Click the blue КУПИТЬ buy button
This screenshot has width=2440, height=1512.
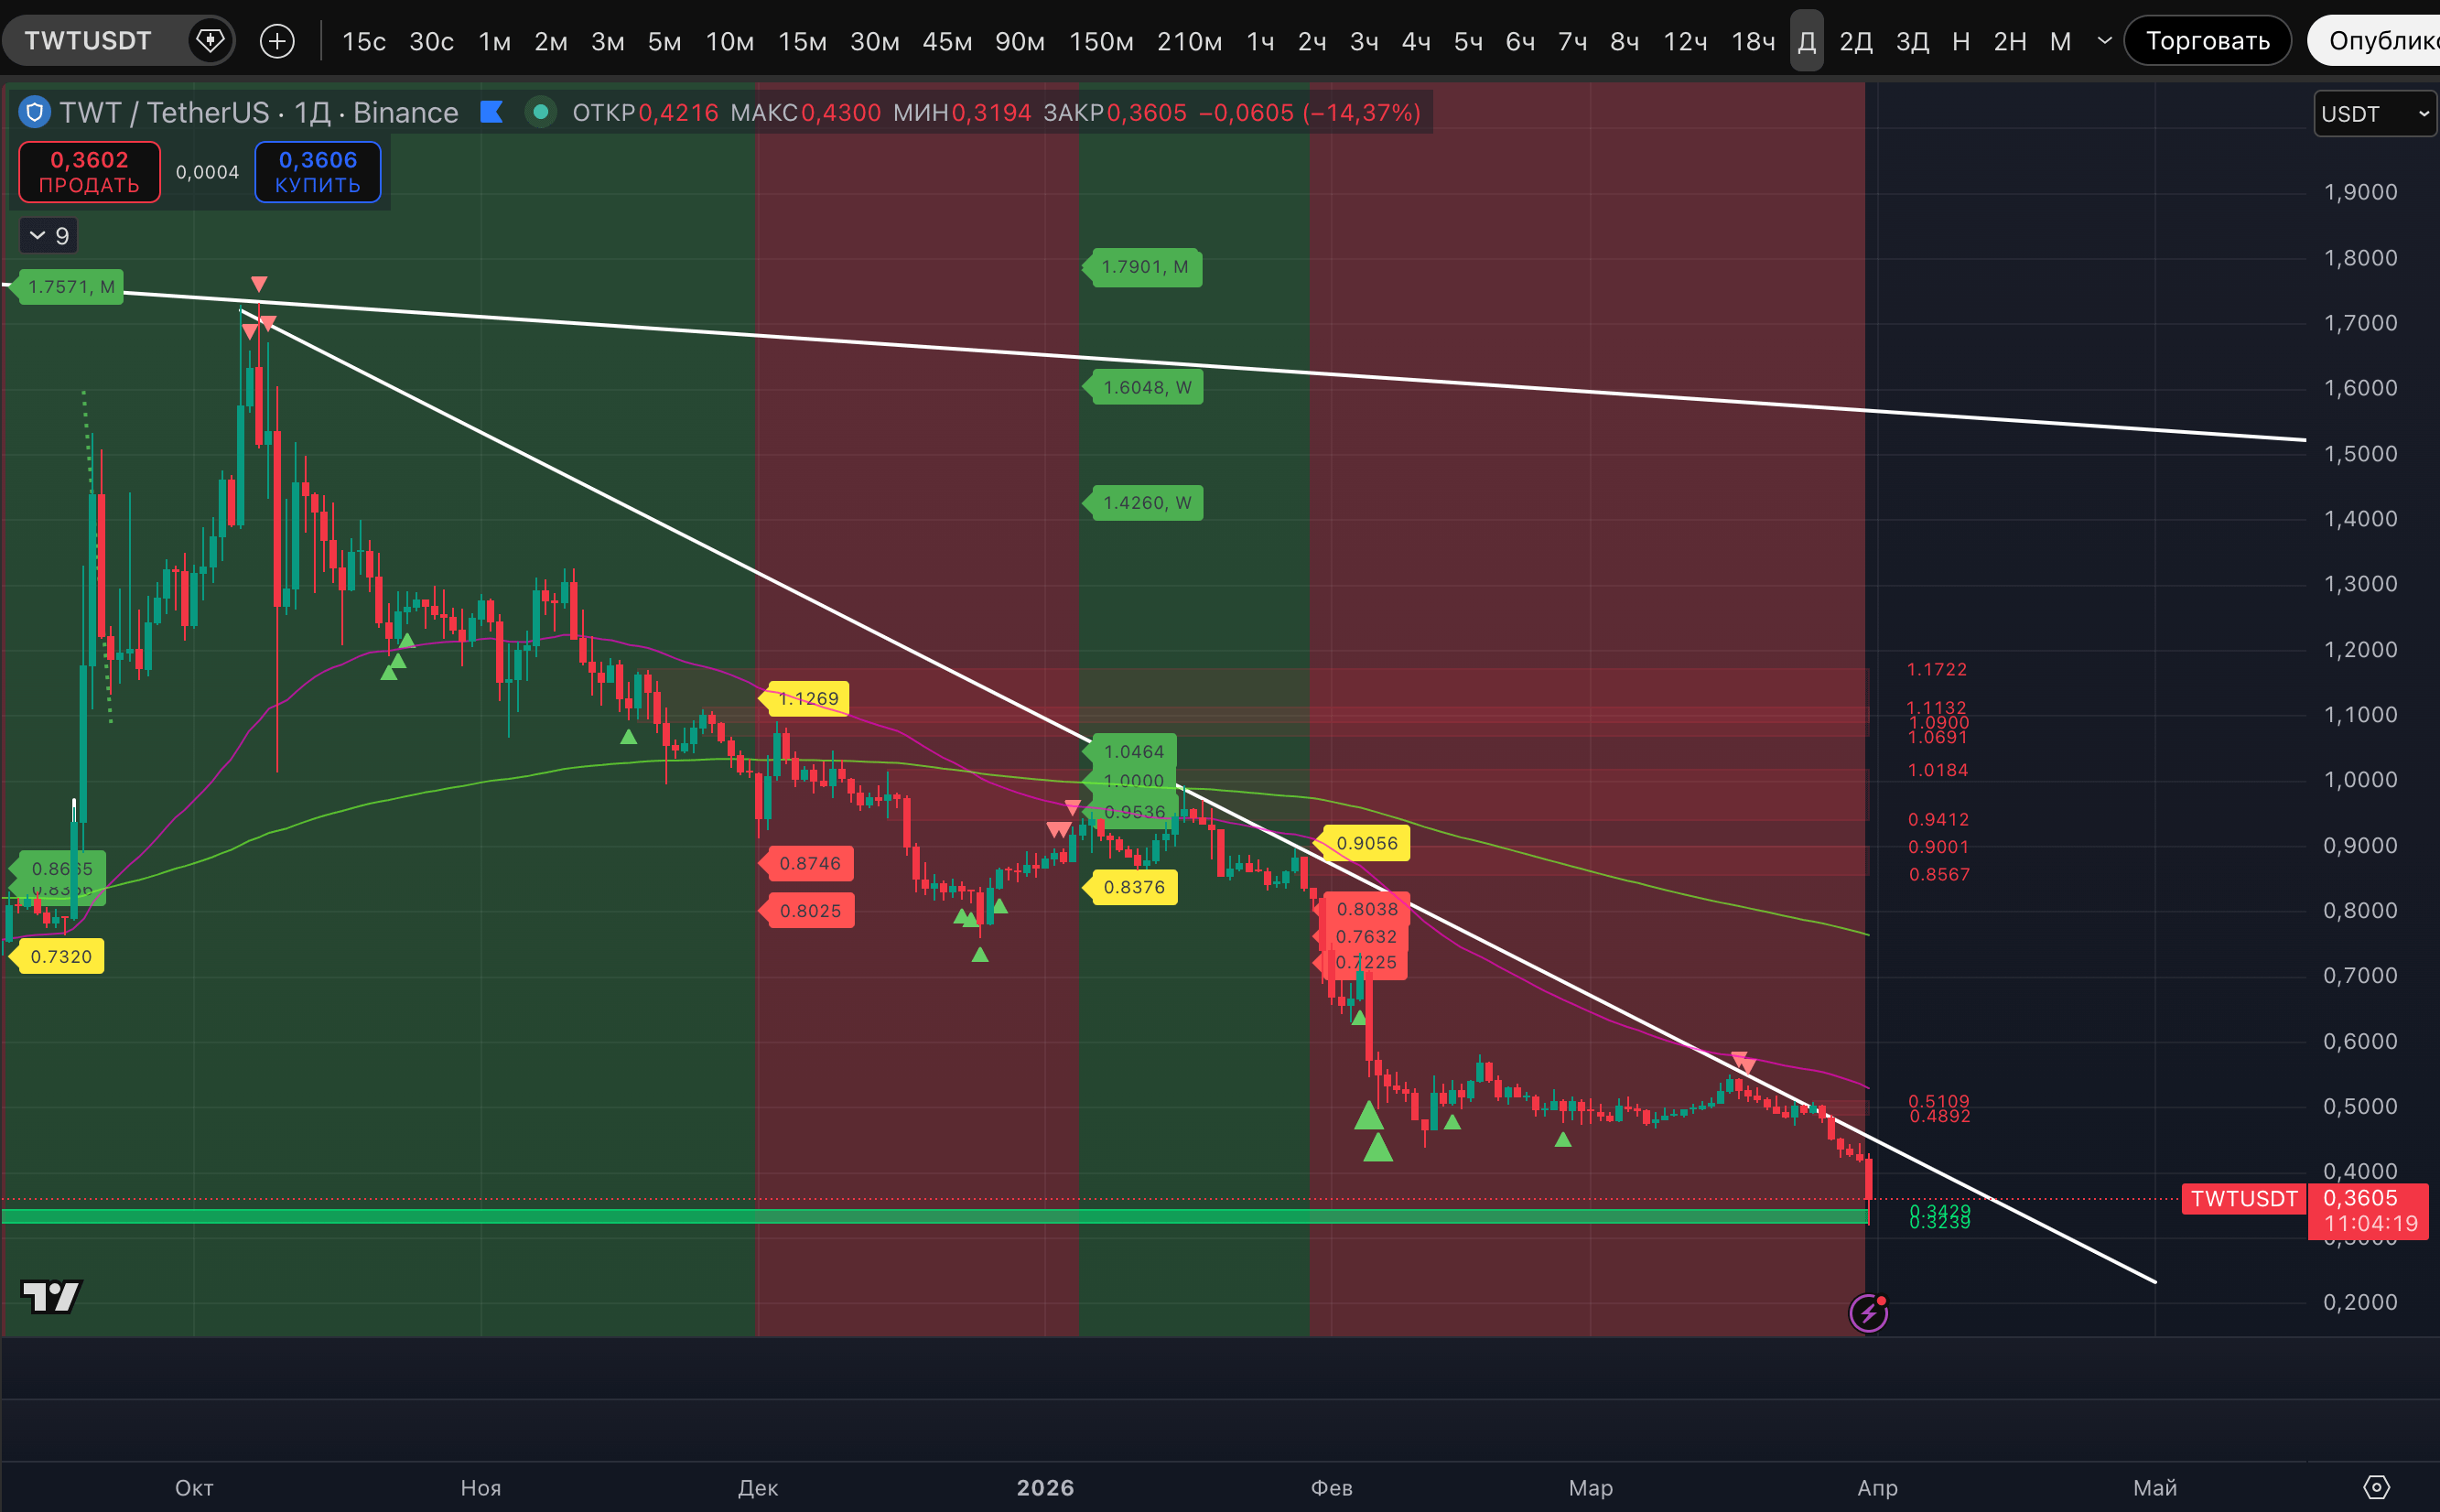pos(317,172)
